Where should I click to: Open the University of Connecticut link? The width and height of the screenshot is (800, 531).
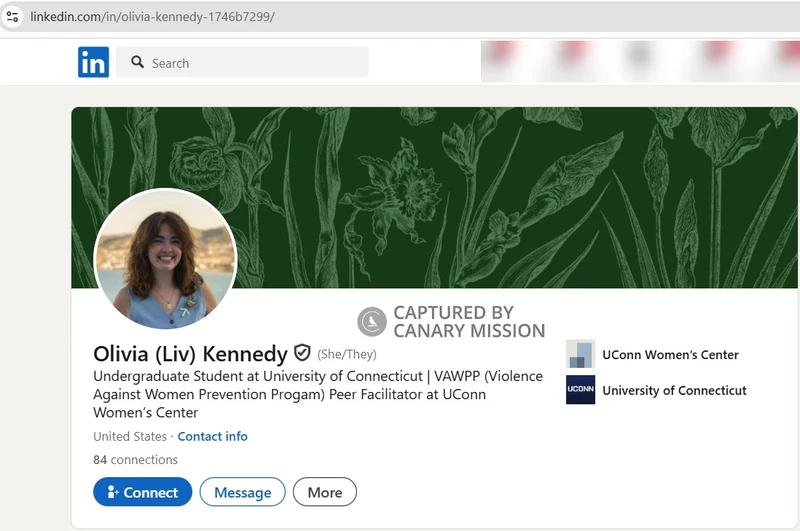(674, 391)
